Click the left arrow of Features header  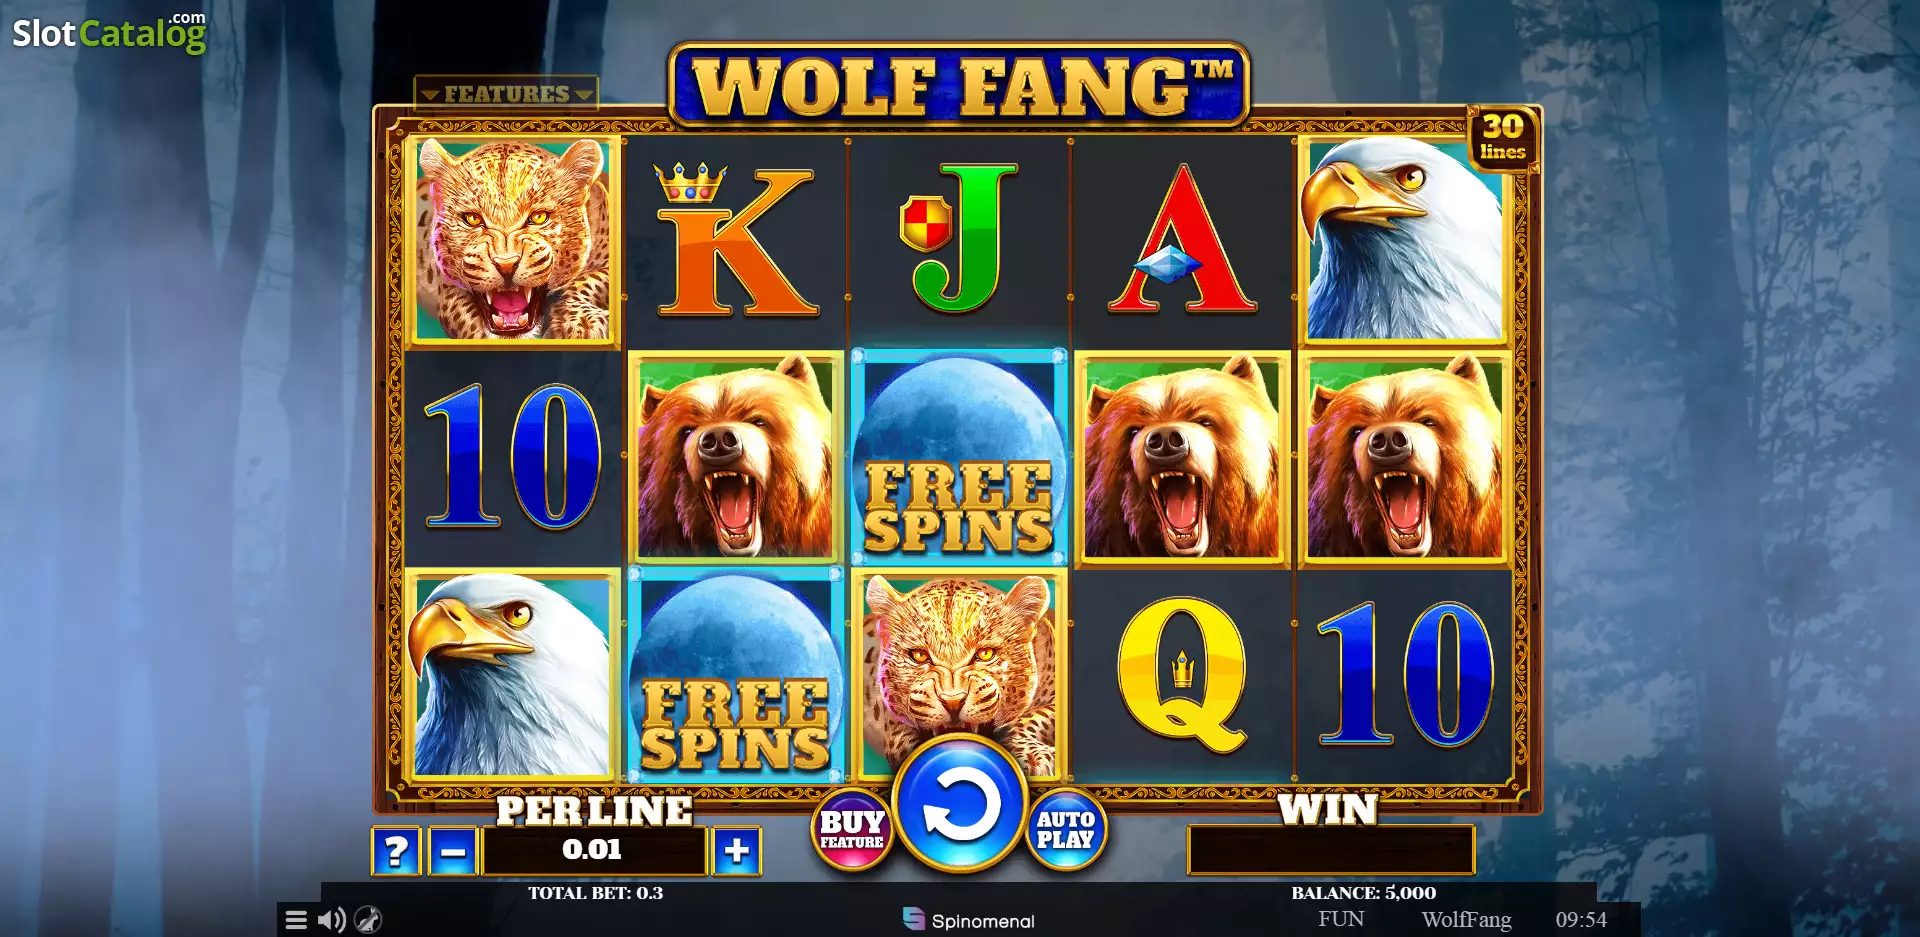(430, 94)
